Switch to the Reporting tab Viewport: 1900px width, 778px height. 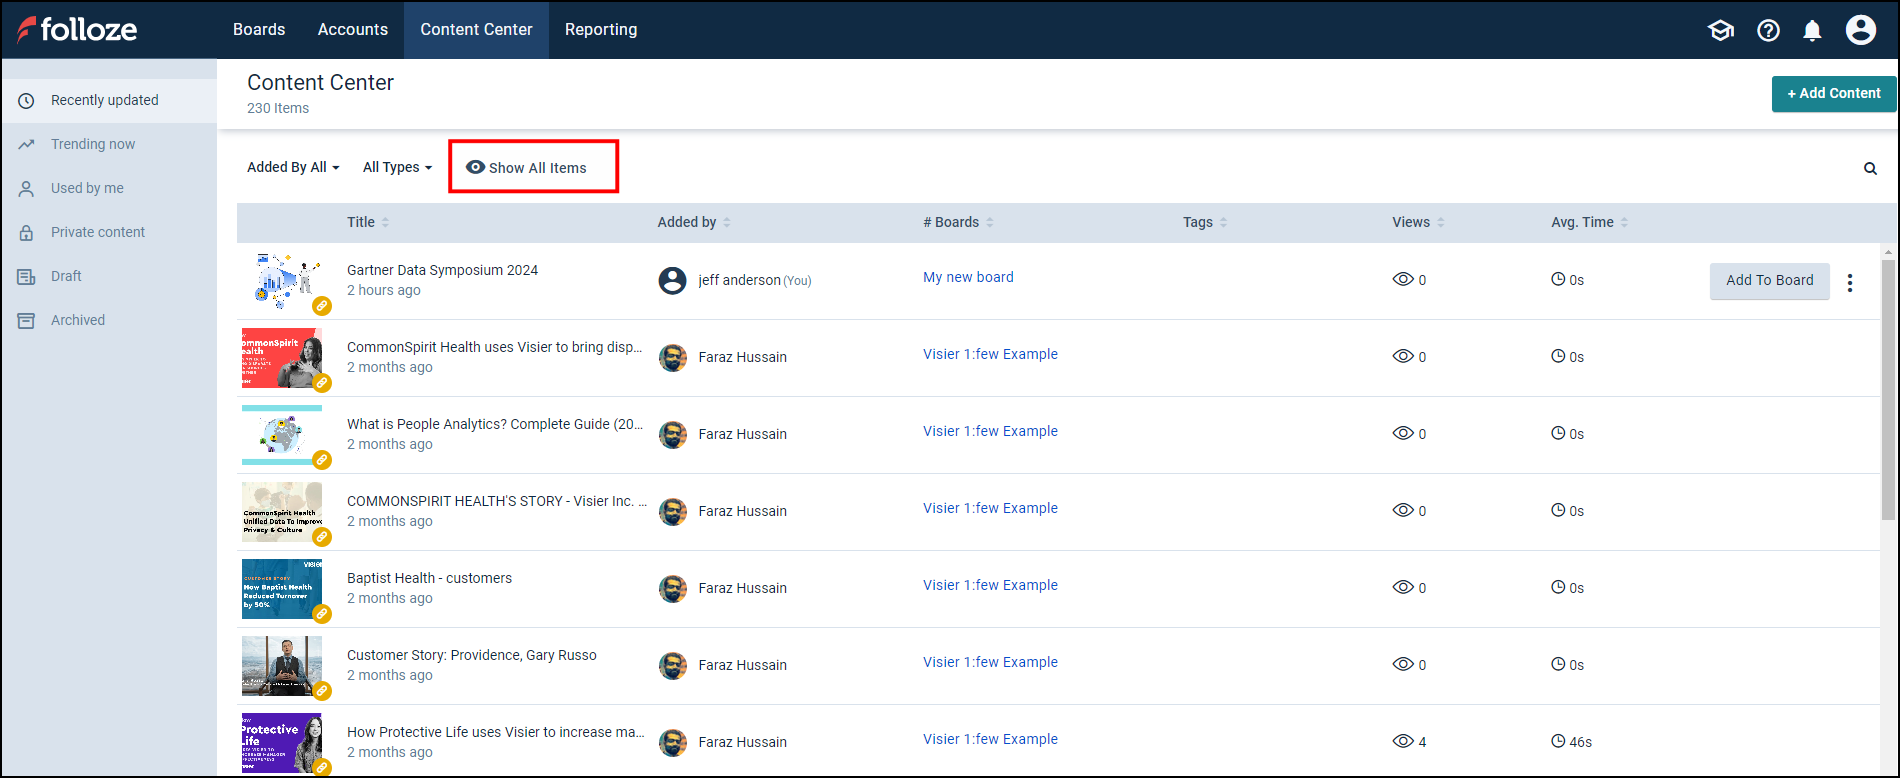601,30
